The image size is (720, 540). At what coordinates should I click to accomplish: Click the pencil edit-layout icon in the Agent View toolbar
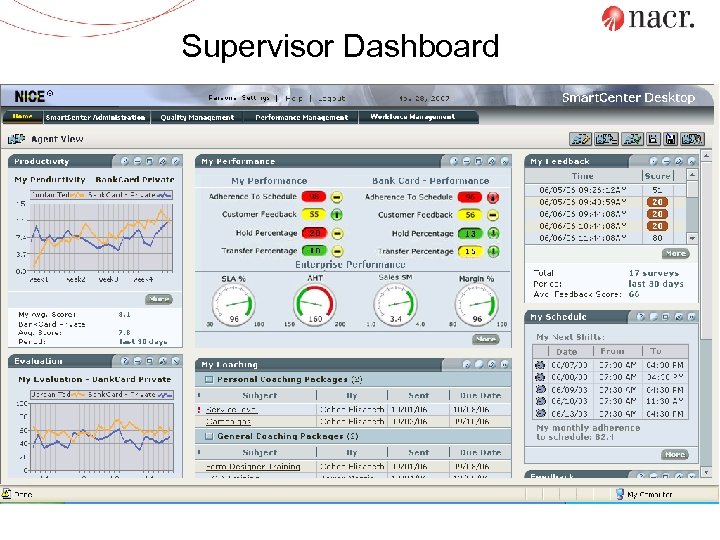[x=580, y=139]
